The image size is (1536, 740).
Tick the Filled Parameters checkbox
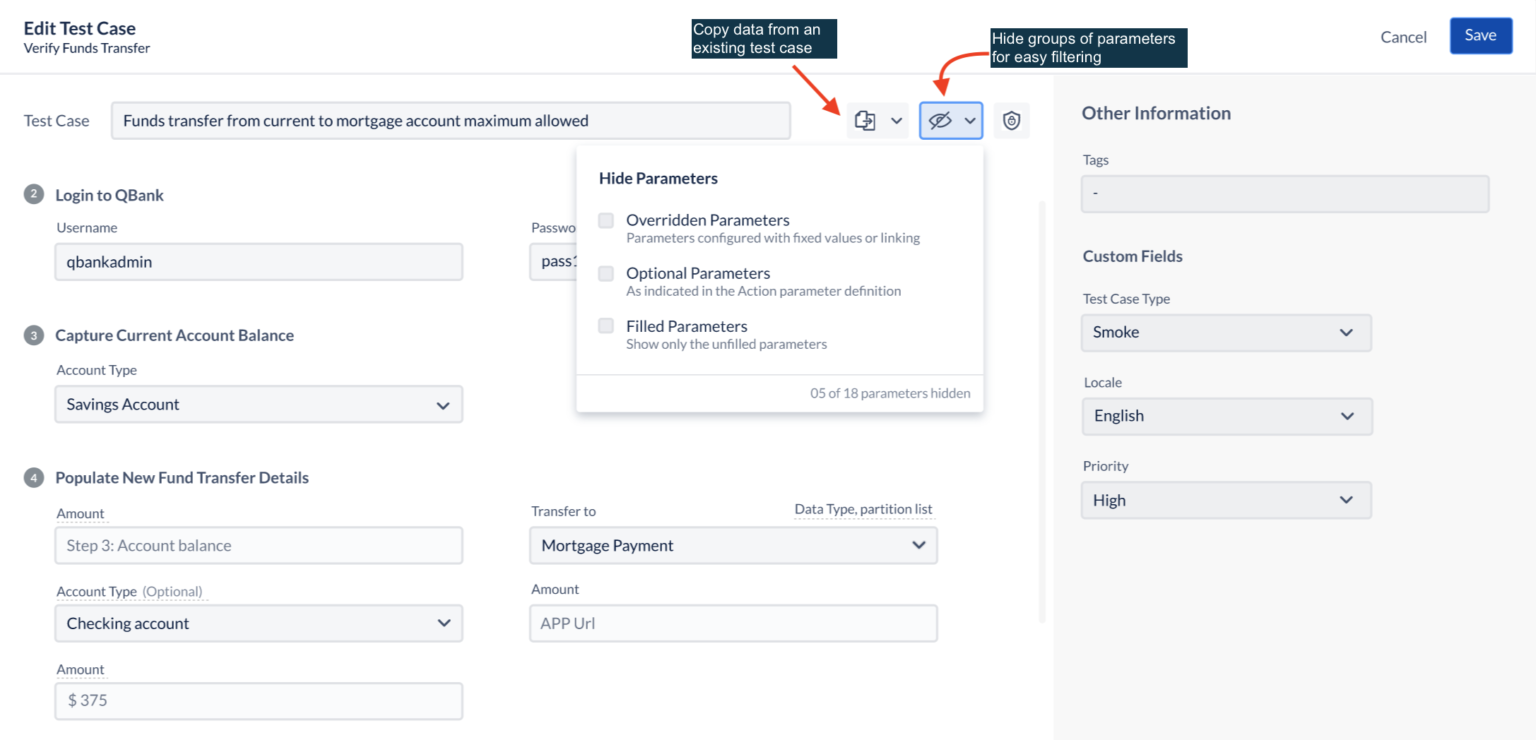(x=606, y=326)
